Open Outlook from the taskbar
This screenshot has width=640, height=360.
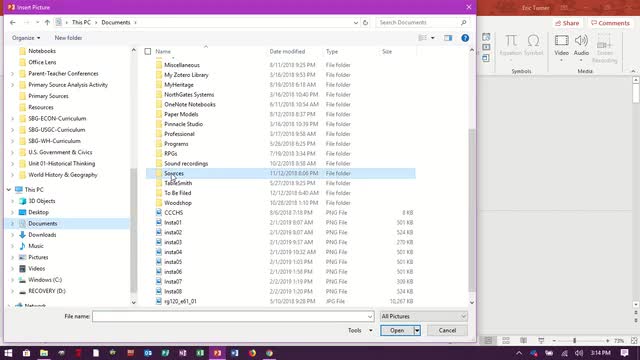(148, 353)
